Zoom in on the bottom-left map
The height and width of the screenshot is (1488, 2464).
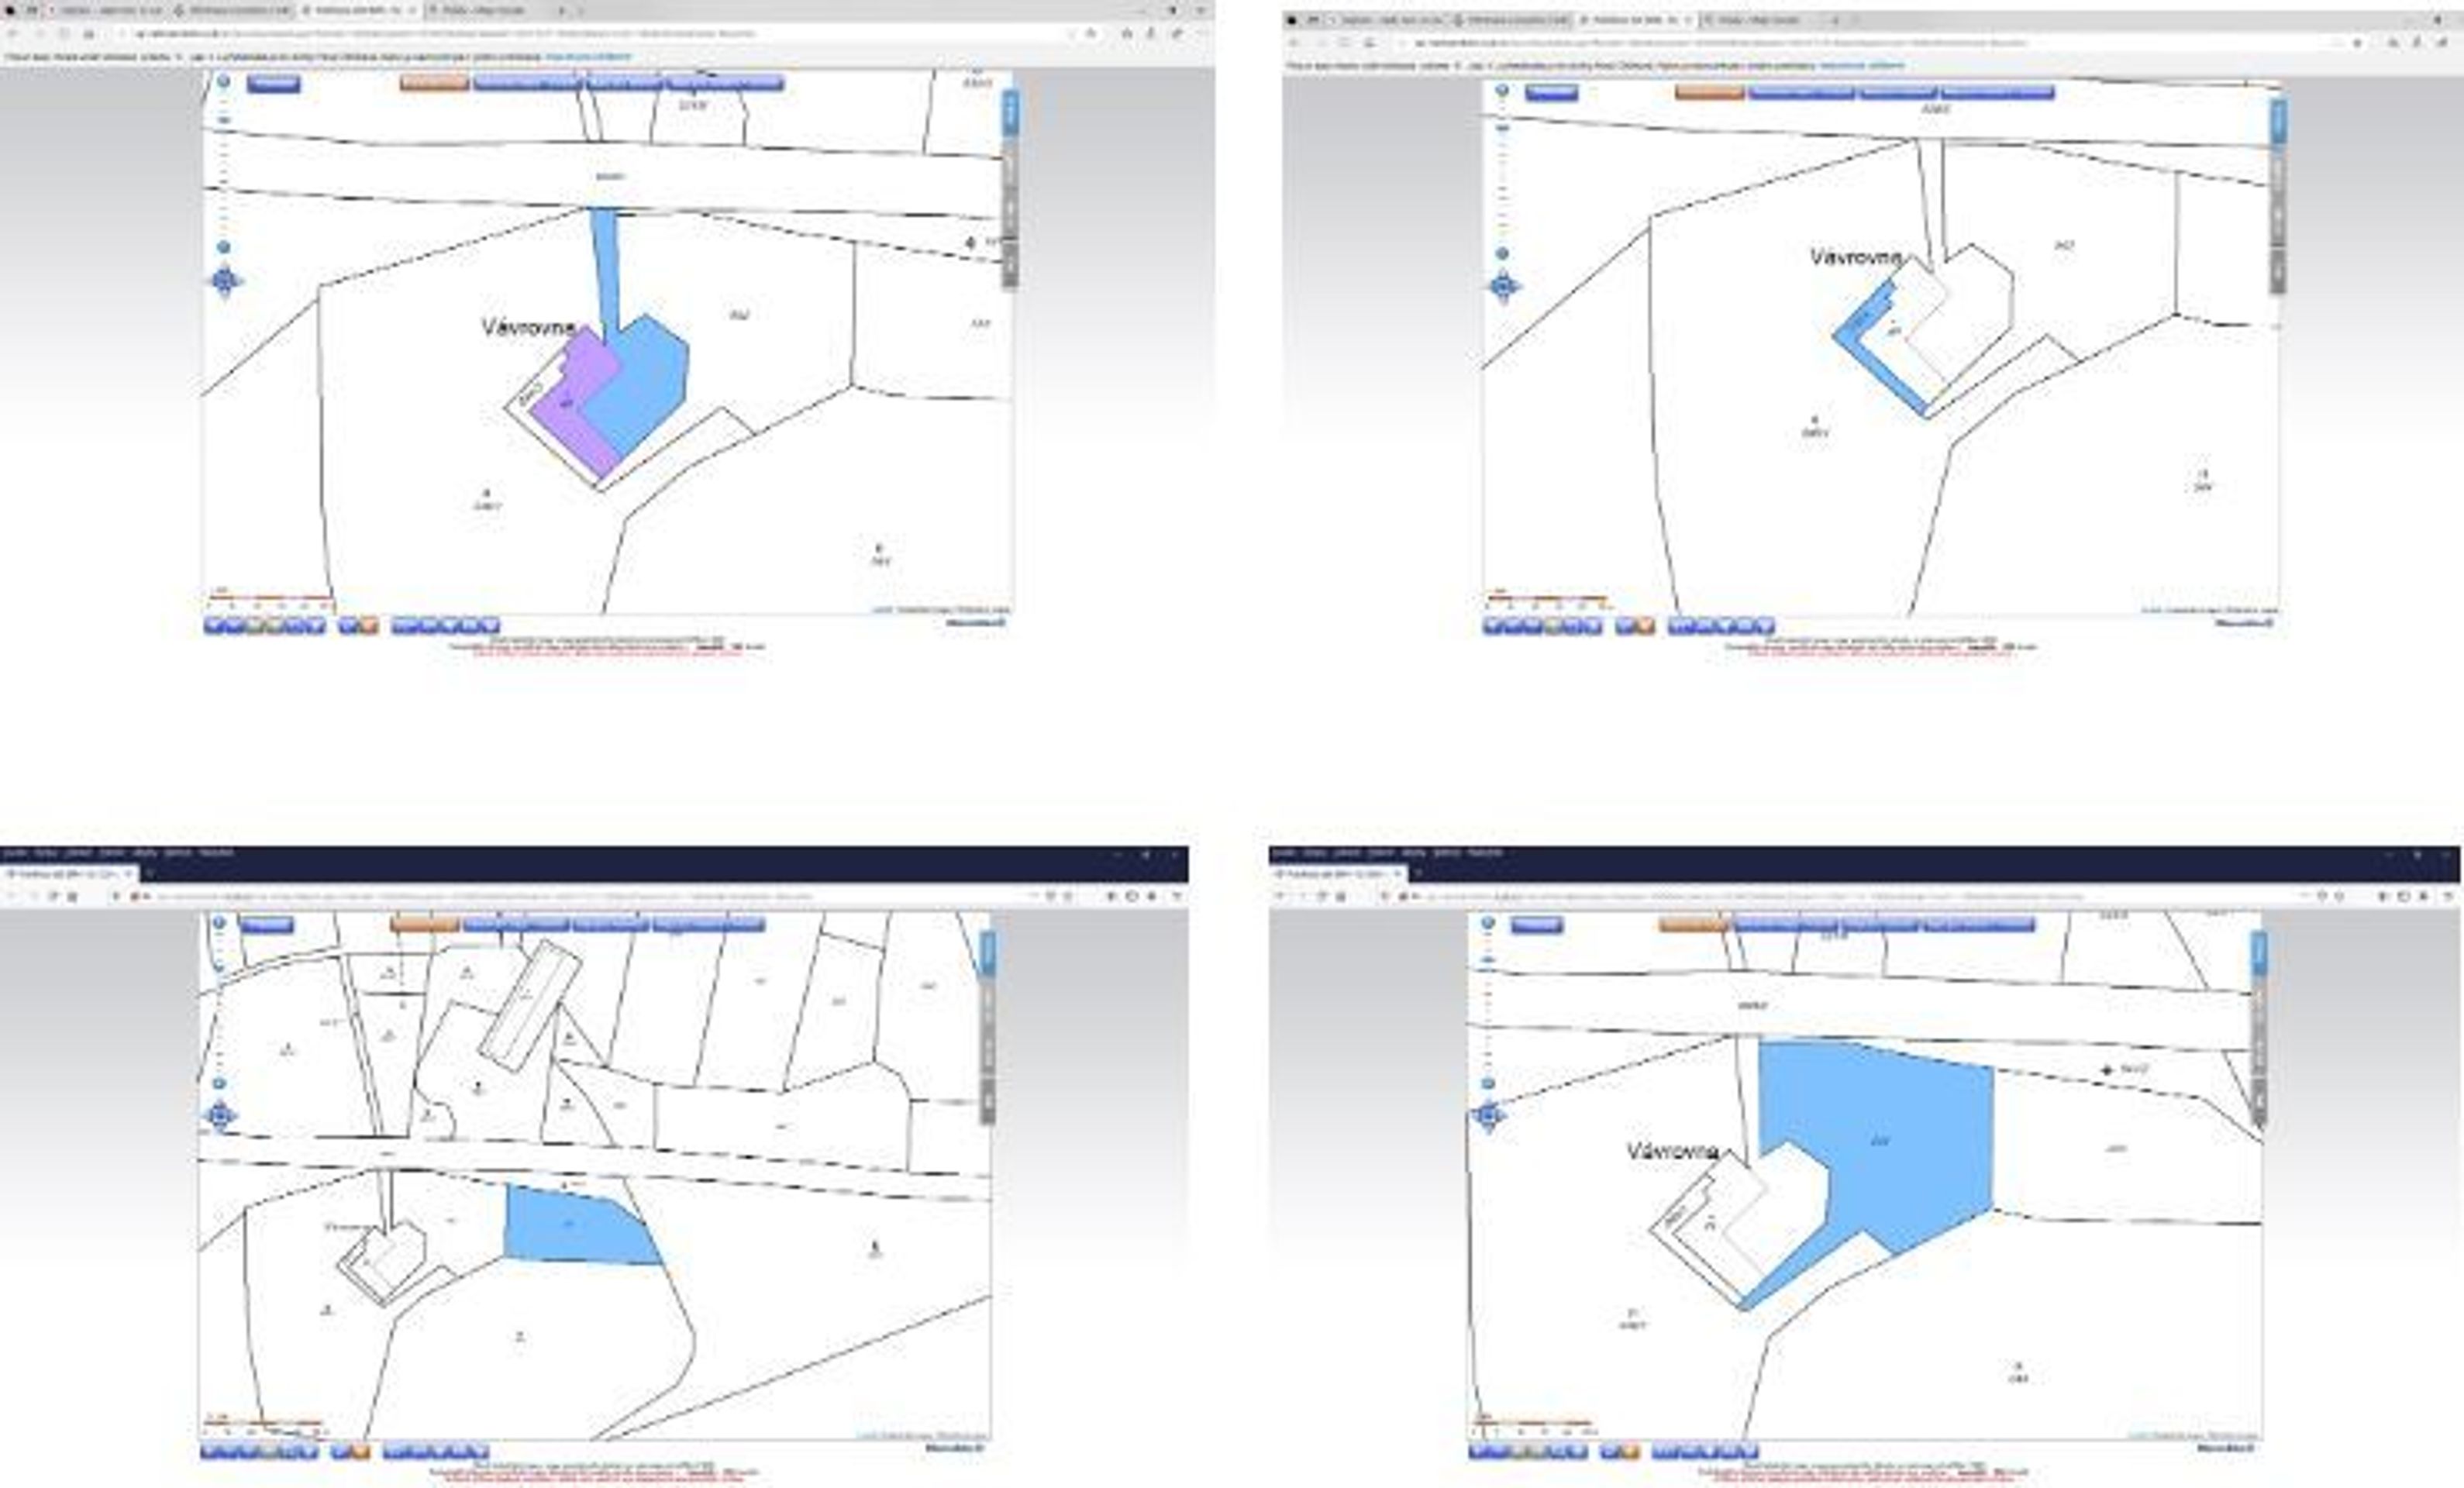tap(219, 922)
